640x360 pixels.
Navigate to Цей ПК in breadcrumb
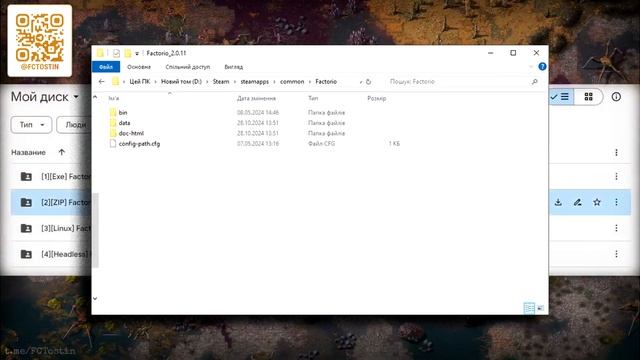[140, 82]
